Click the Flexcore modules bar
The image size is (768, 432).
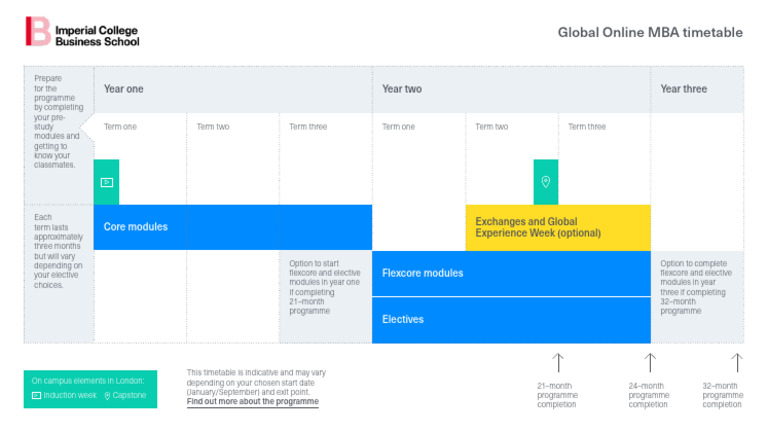pos(511,273)
